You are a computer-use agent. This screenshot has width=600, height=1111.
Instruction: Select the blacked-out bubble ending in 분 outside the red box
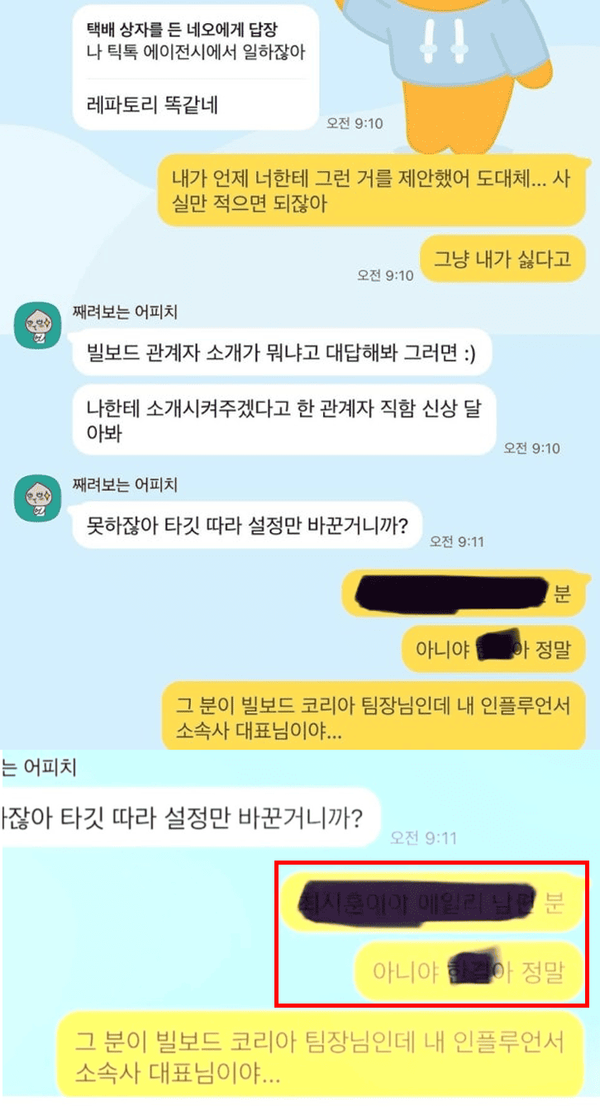pos(463,592)
